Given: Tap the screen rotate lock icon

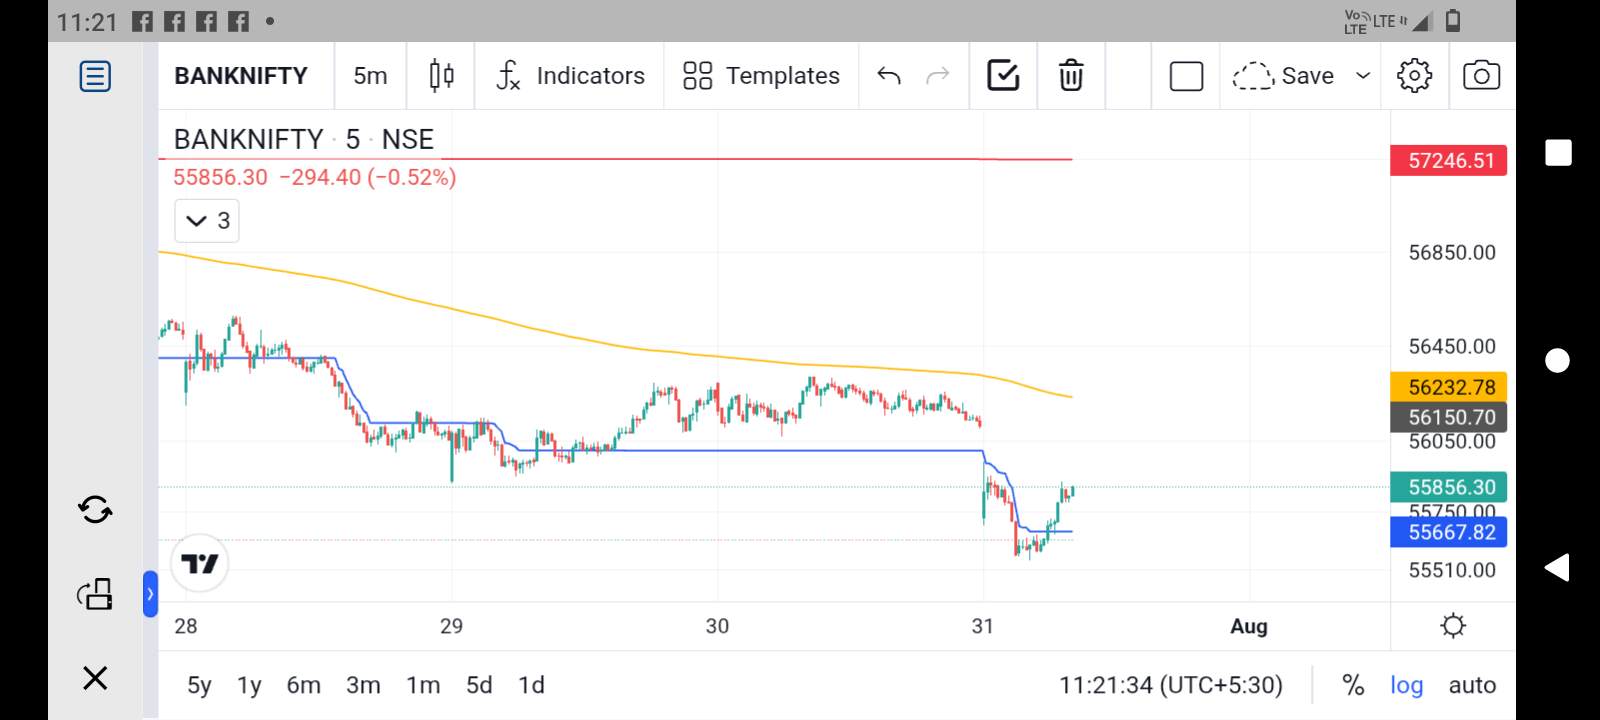Looking at the screenshot, I should tap(95, 594).
